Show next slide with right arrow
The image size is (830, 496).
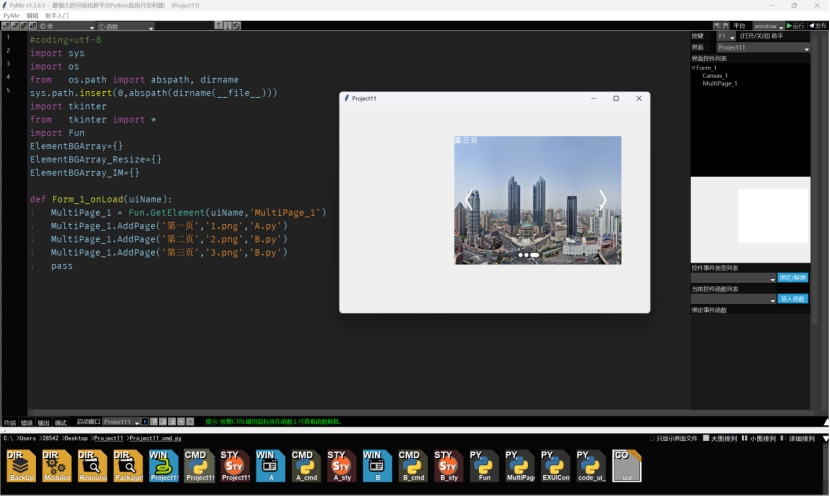[x=602, y=199]
